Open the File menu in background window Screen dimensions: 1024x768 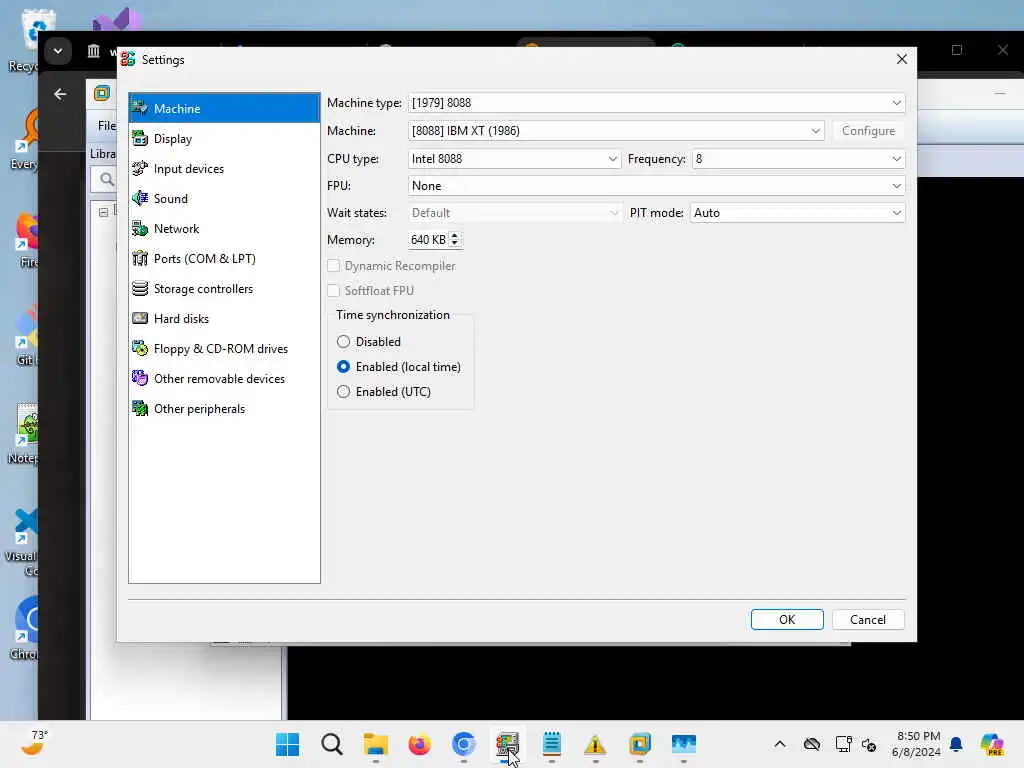(106, 125)
